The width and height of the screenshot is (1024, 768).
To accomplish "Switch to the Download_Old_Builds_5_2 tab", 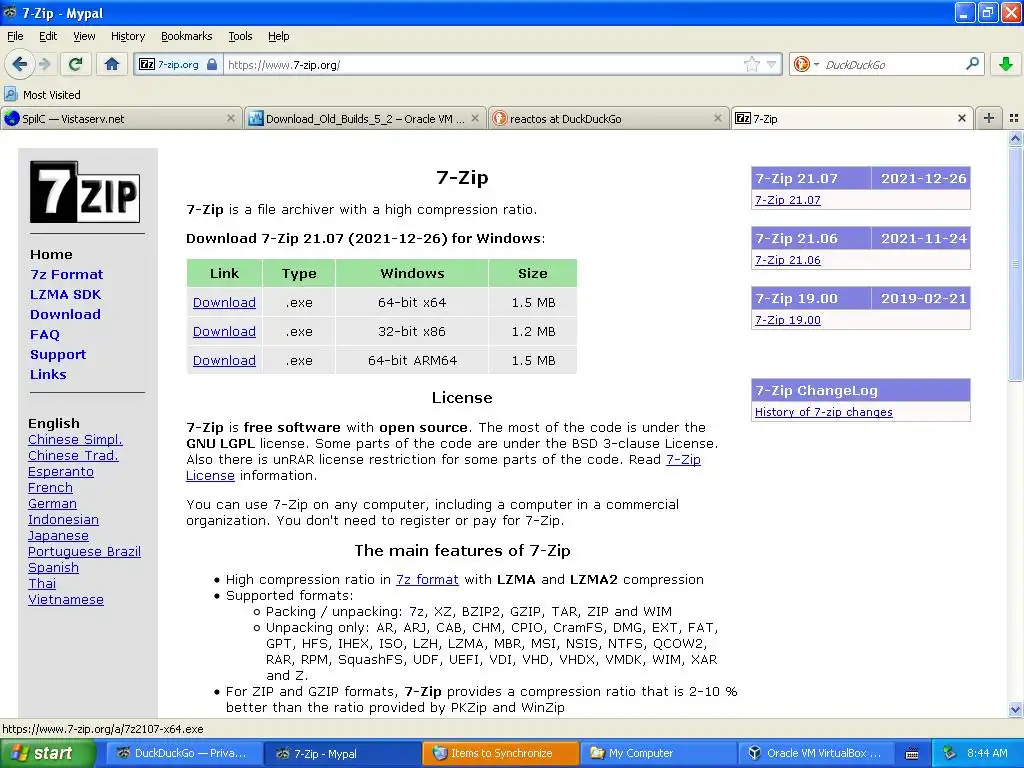I will click(x=365, y=118).
